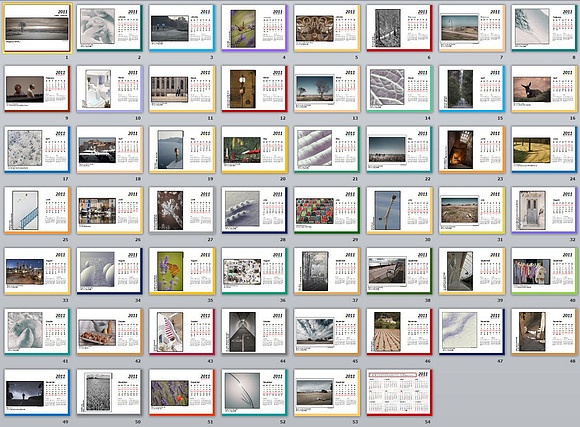
Task: Choose slide 26 colorful harbour houses
Action: click(109, 210)
